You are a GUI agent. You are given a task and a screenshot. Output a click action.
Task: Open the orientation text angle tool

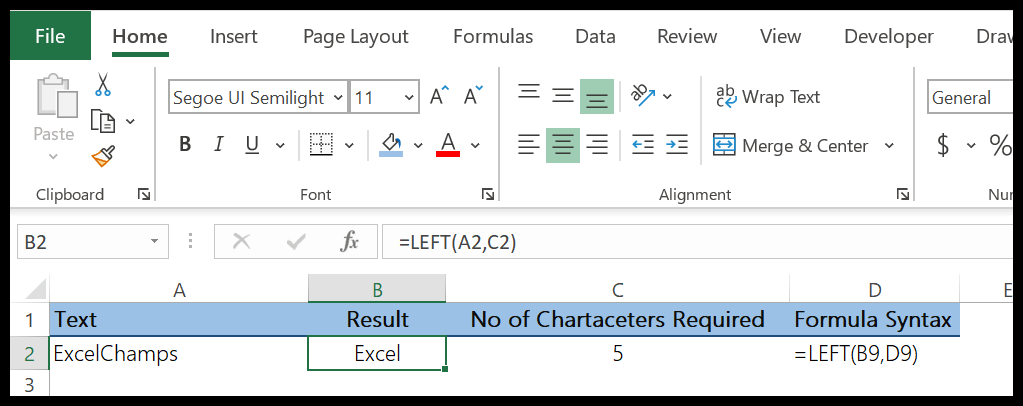coord(643,96)
